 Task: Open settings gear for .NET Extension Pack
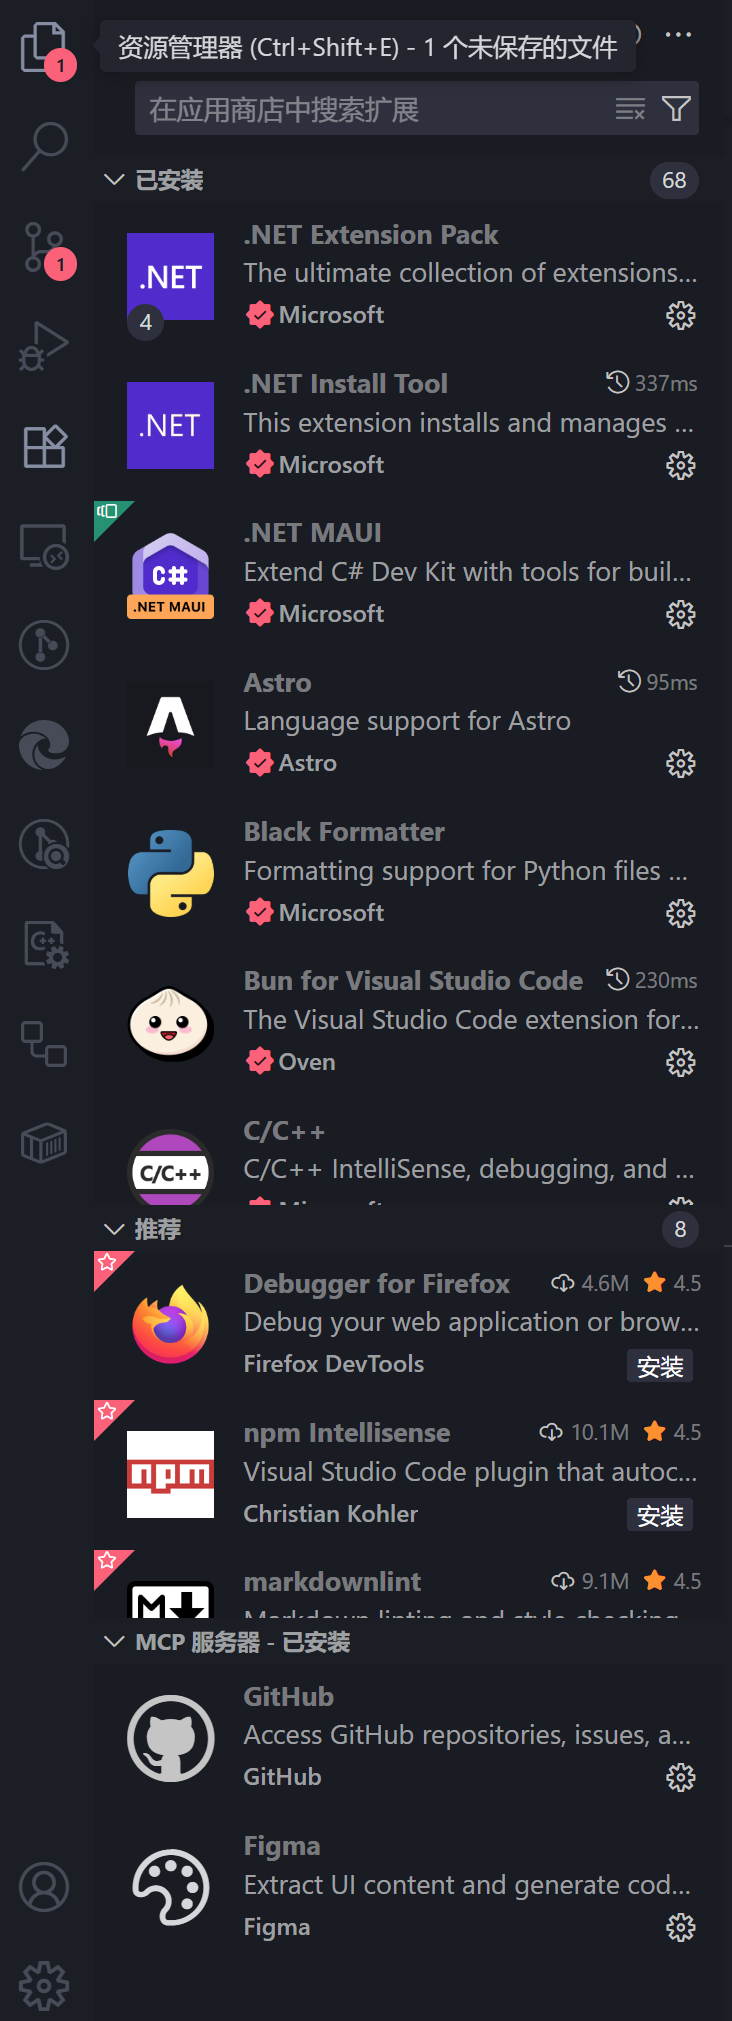(x=680, y=316)
